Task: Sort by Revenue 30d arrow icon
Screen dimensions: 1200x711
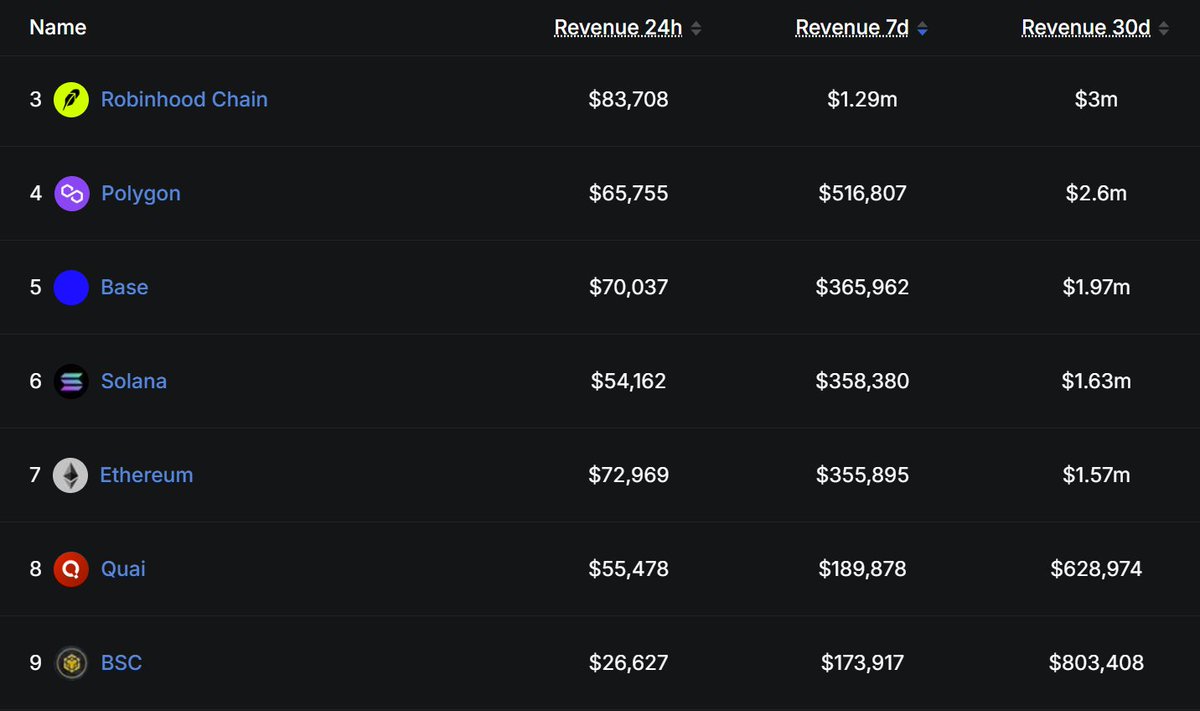Action: [1163, 29]
